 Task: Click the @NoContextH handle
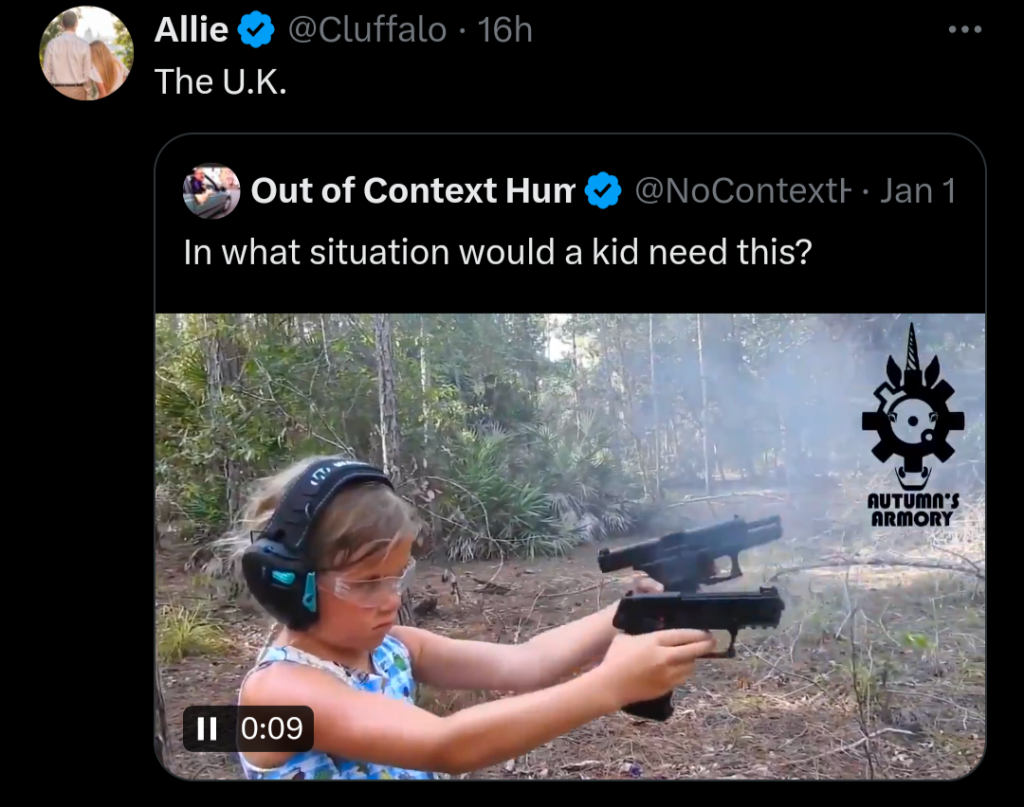(x=743, y=191)
